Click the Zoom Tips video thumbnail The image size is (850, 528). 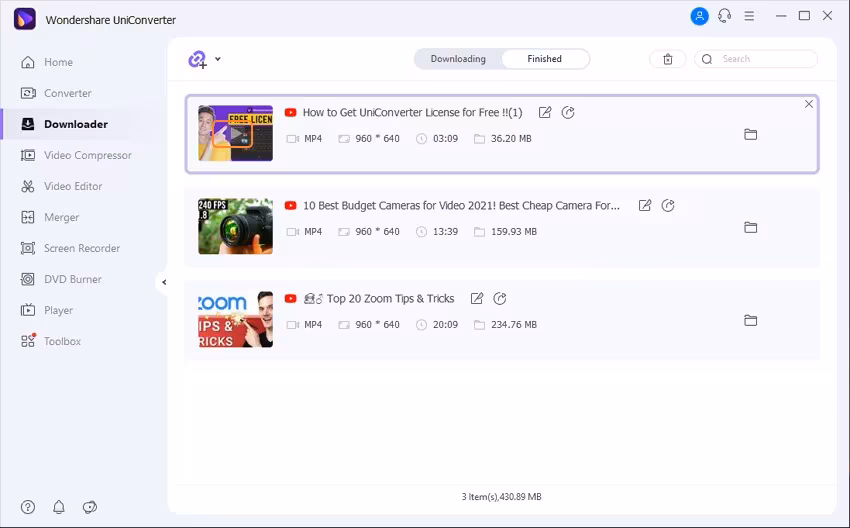[235, 319]
